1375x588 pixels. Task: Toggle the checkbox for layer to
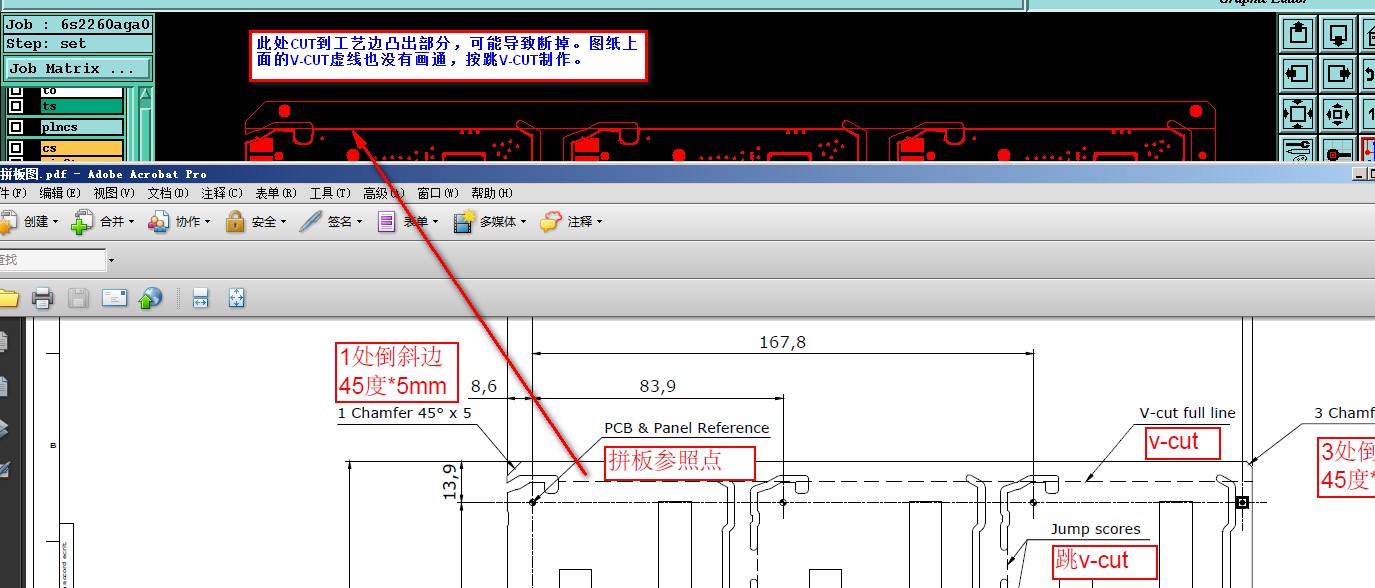click(15, 91)
